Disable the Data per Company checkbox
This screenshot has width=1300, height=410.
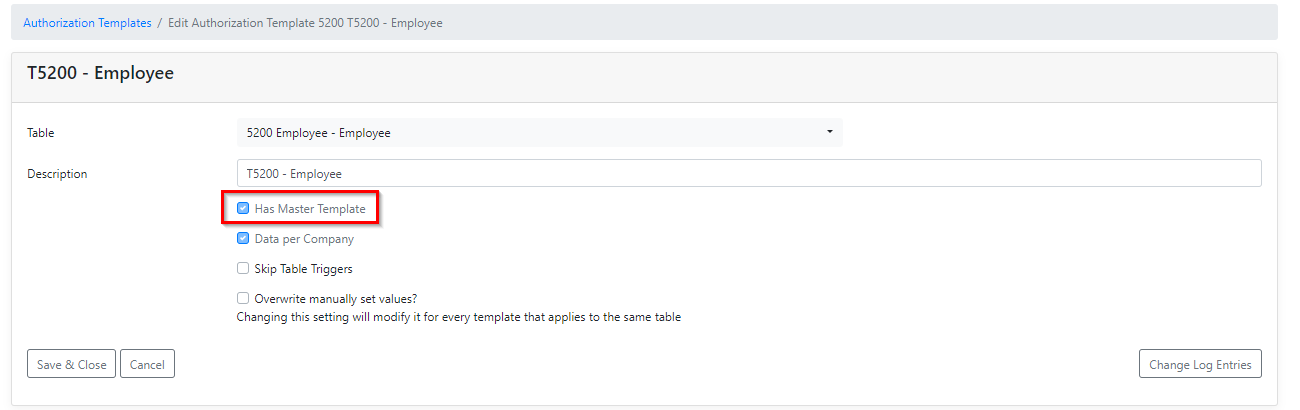(x=243, y=238)
